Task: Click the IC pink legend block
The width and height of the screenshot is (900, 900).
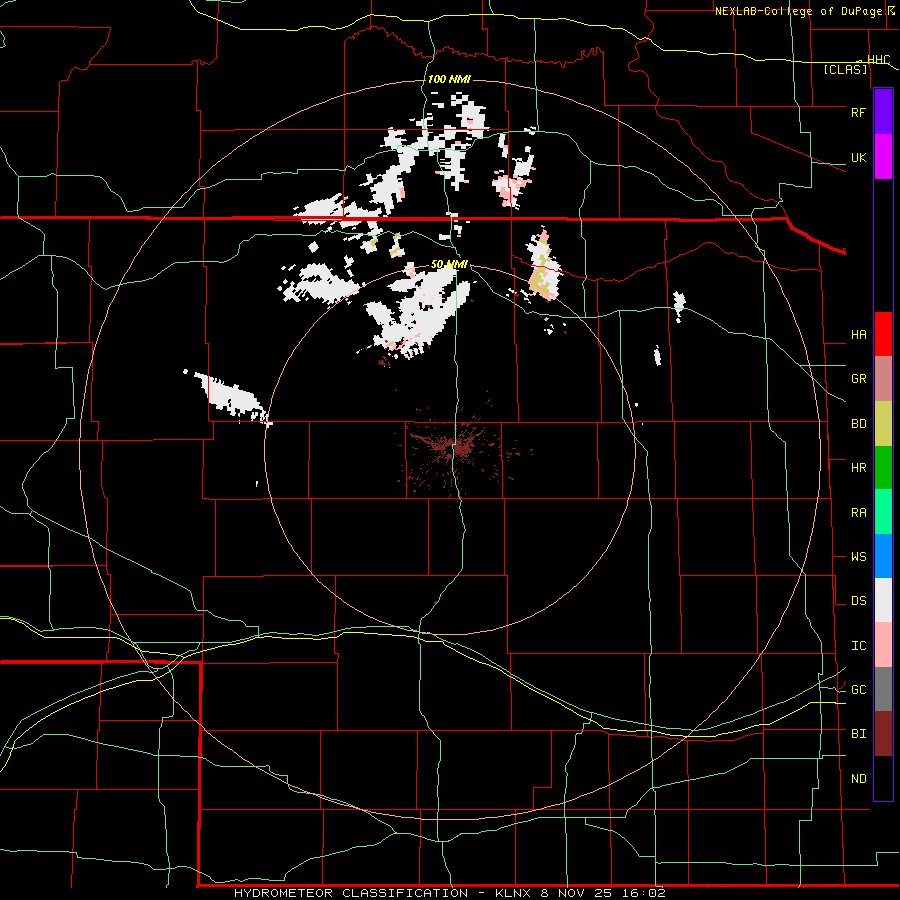Action: click(883, 645)
